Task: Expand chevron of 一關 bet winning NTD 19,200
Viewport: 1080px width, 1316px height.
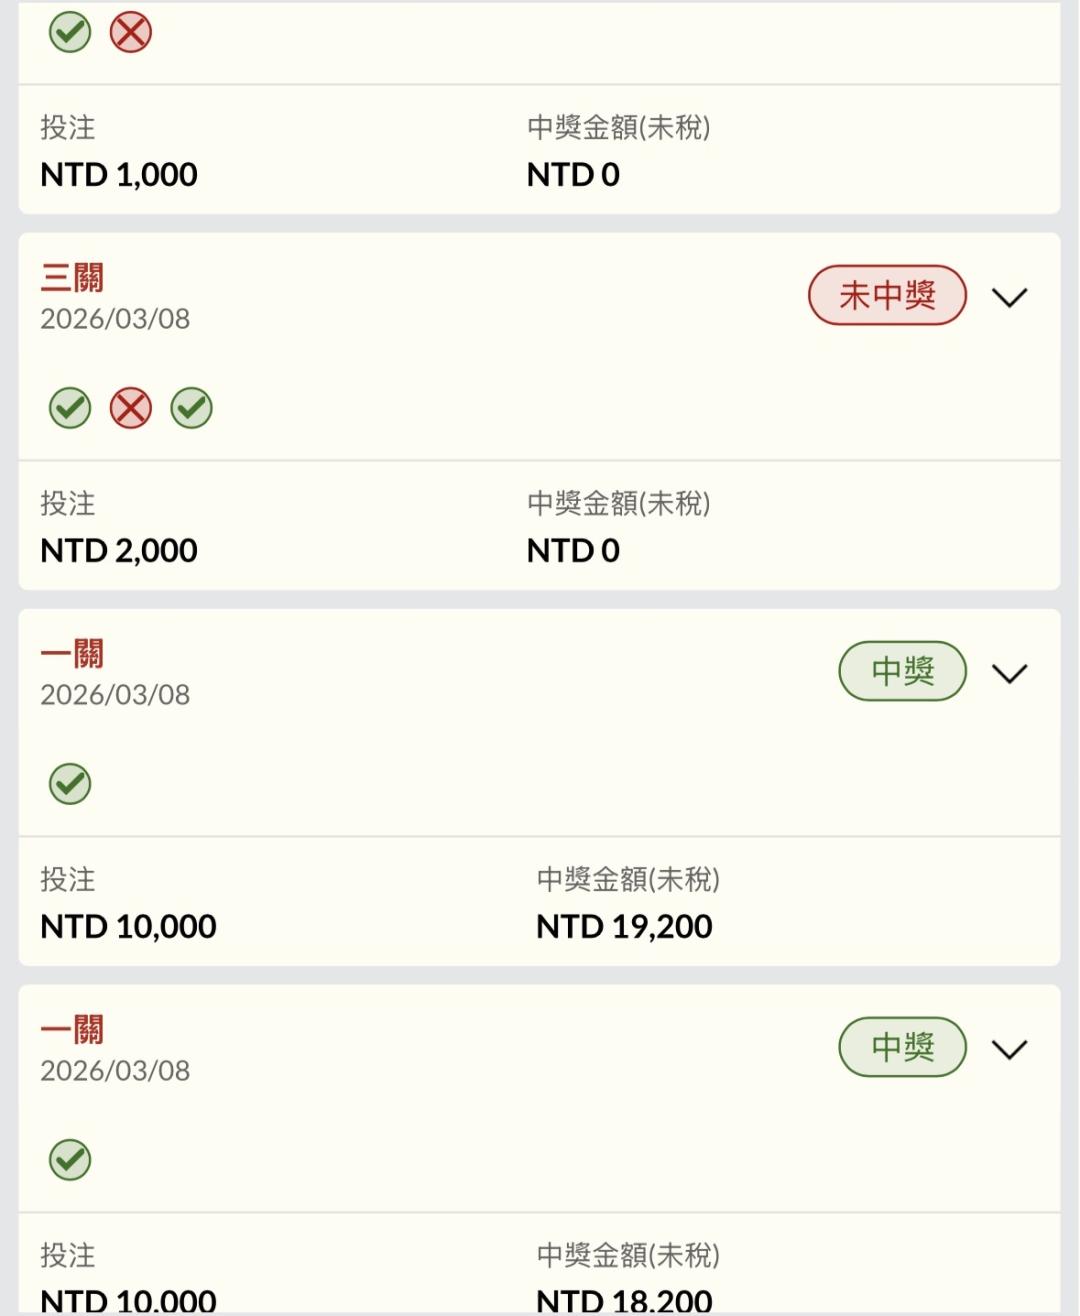Action: click(1009, 673)
